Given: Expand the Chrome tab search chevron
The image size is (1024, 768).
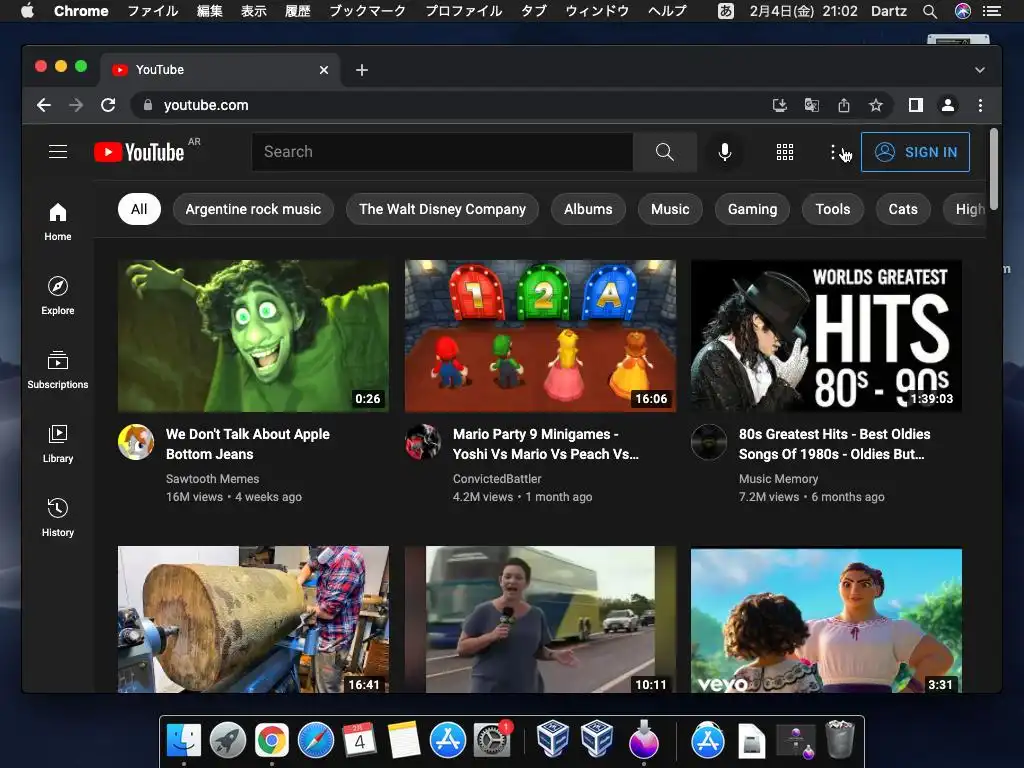Looking at the screenshot, I should point(980,70).
